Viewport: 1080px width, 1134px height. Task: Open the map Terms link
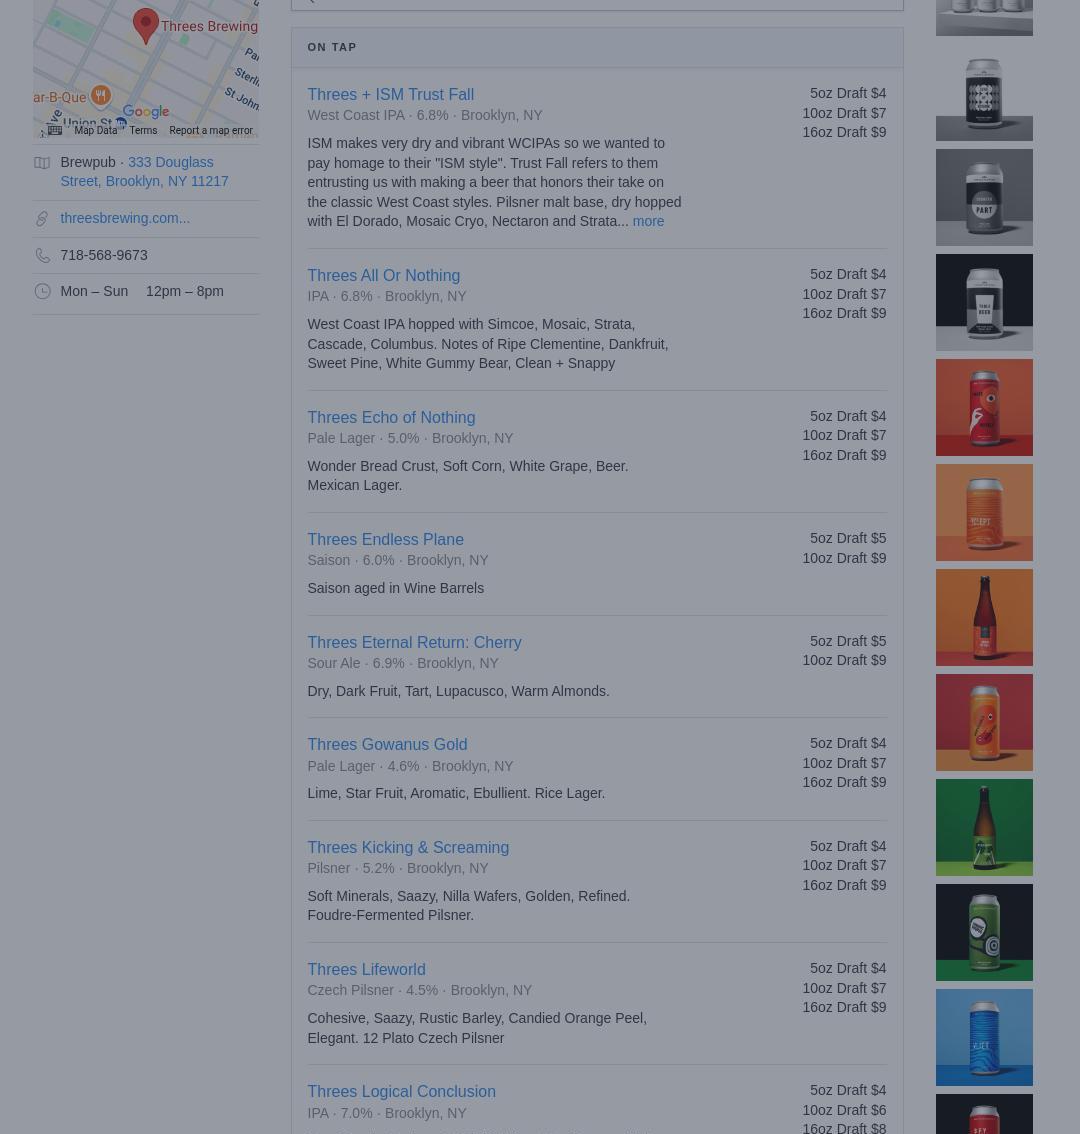click(143, 130)
